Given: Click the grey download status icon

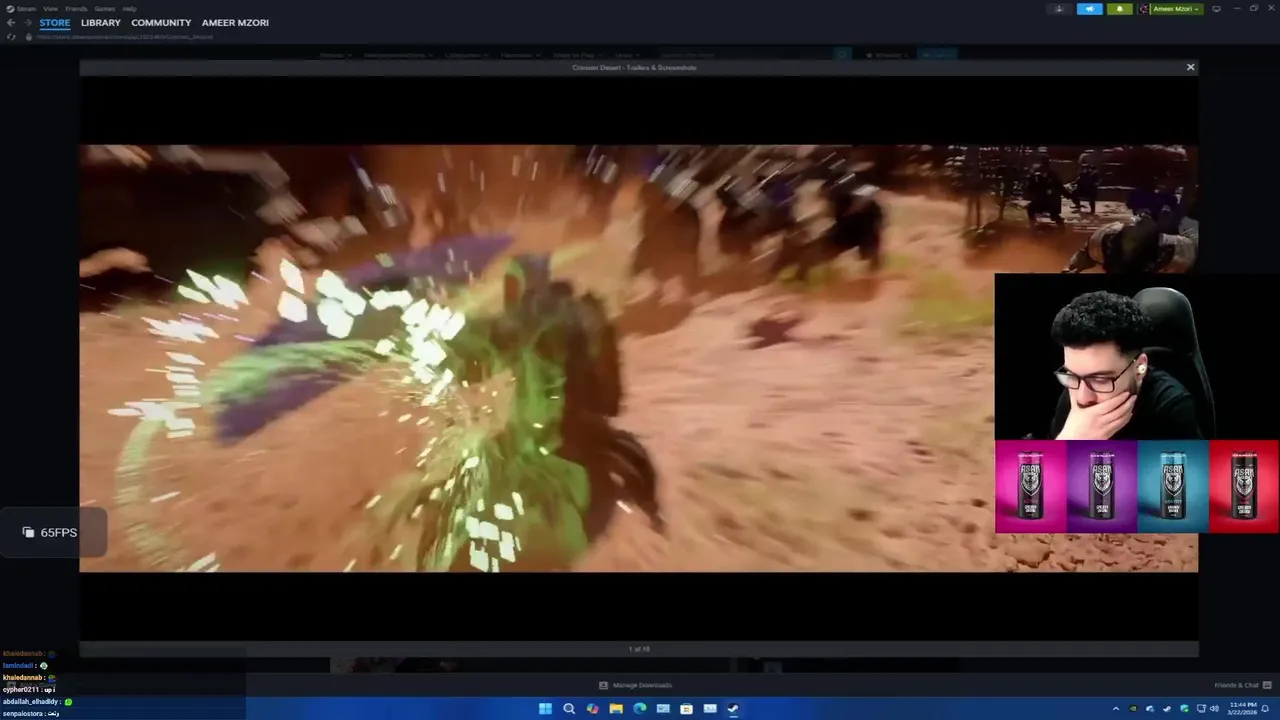Looking at the screenshot, I should point(1059,9).
